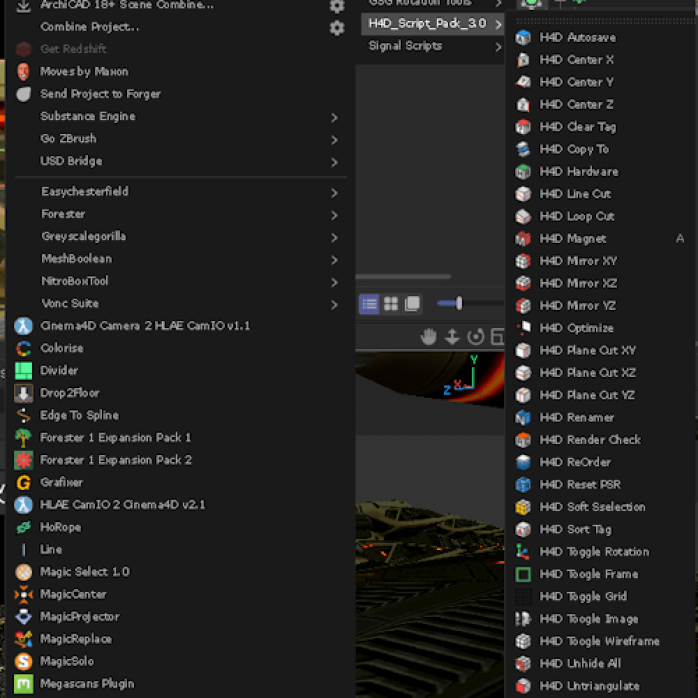This screenshot has width=698, height=698.
Task: Click the H4D Renamer icon
Action: pos(523,417)
